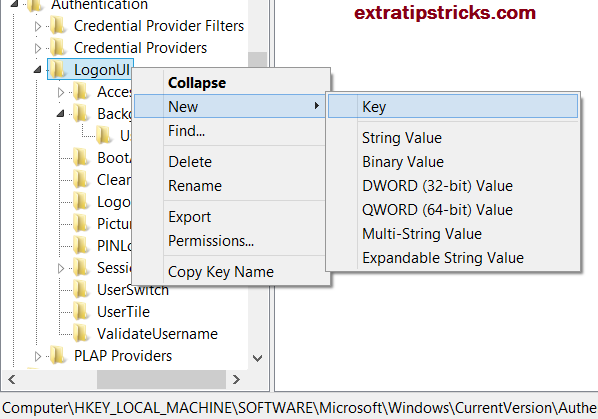The image size is (598, 419).
Task: Select Find... in context menu
Action: coord(186,131)
